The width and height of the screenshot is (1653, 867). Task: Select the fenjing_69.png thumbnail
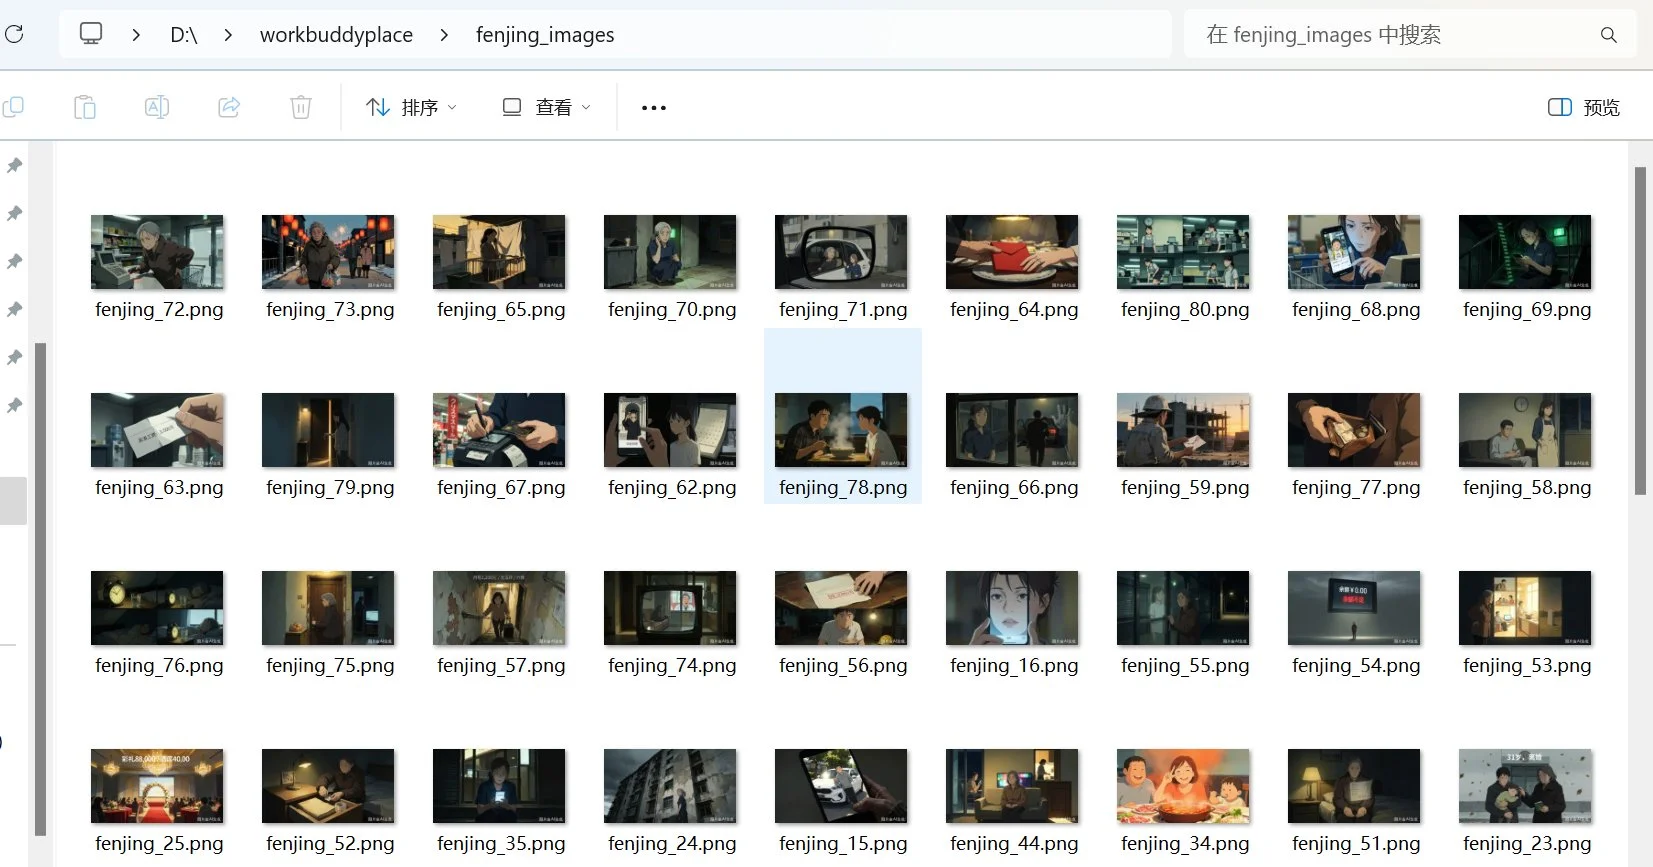point(1526,252)
